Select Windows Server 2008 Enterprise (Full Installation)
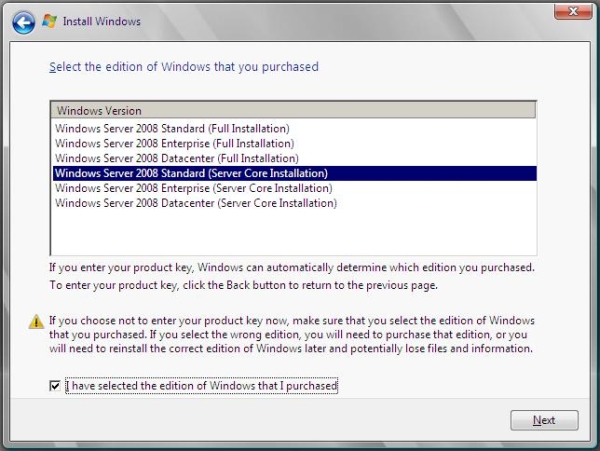Image resolution: width=600 pixels, height=451 pixels. [x=294, y=143]
